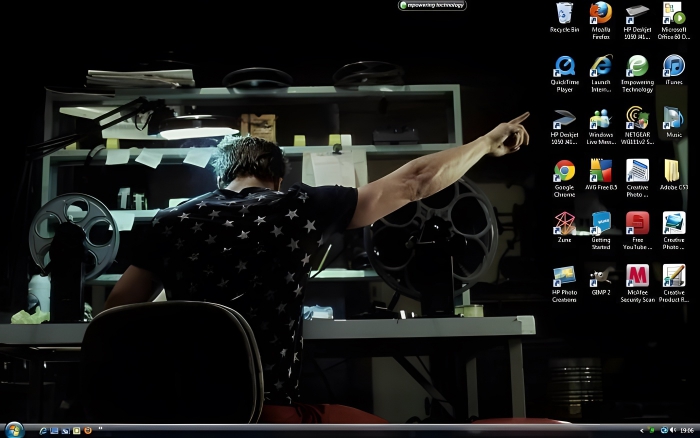The height and width of the screenshot is (438, 700).
Task: Select the HP Photo Creations shortcut
Action: (564, 276)
